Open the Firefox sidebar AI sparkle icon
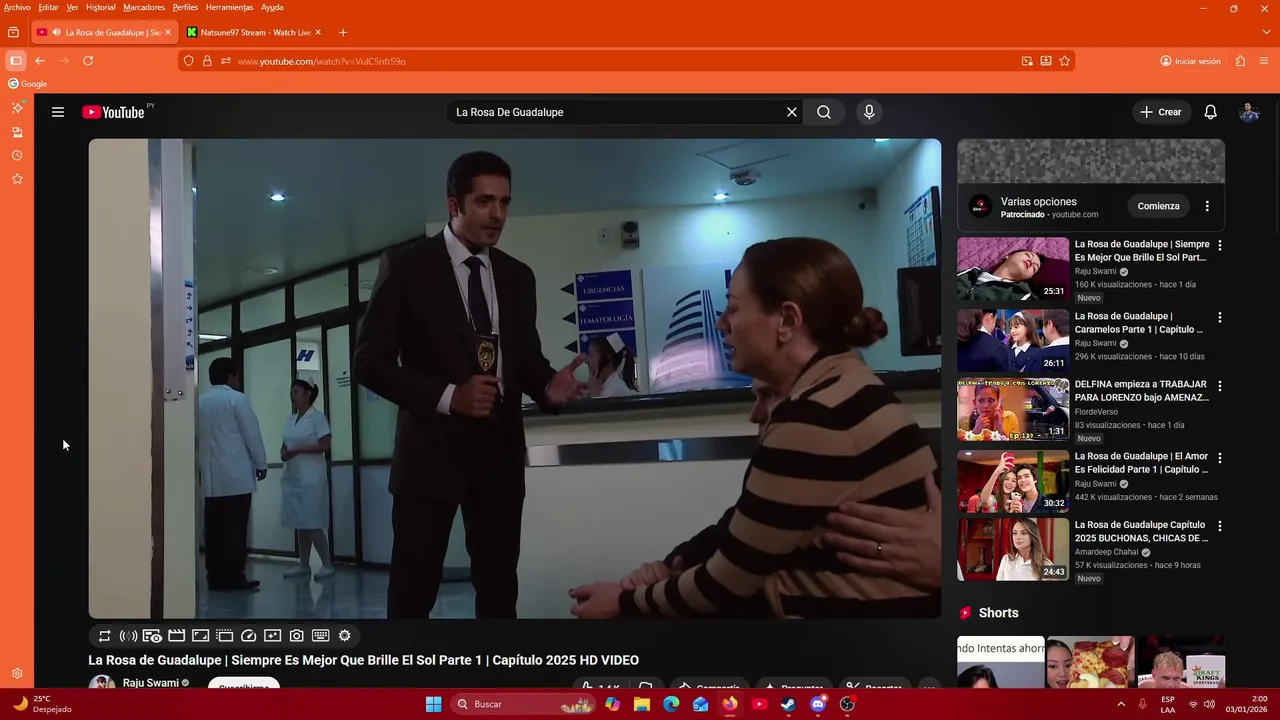The width and height of the screenshot is (1280, 720). [x=17, y=107]
